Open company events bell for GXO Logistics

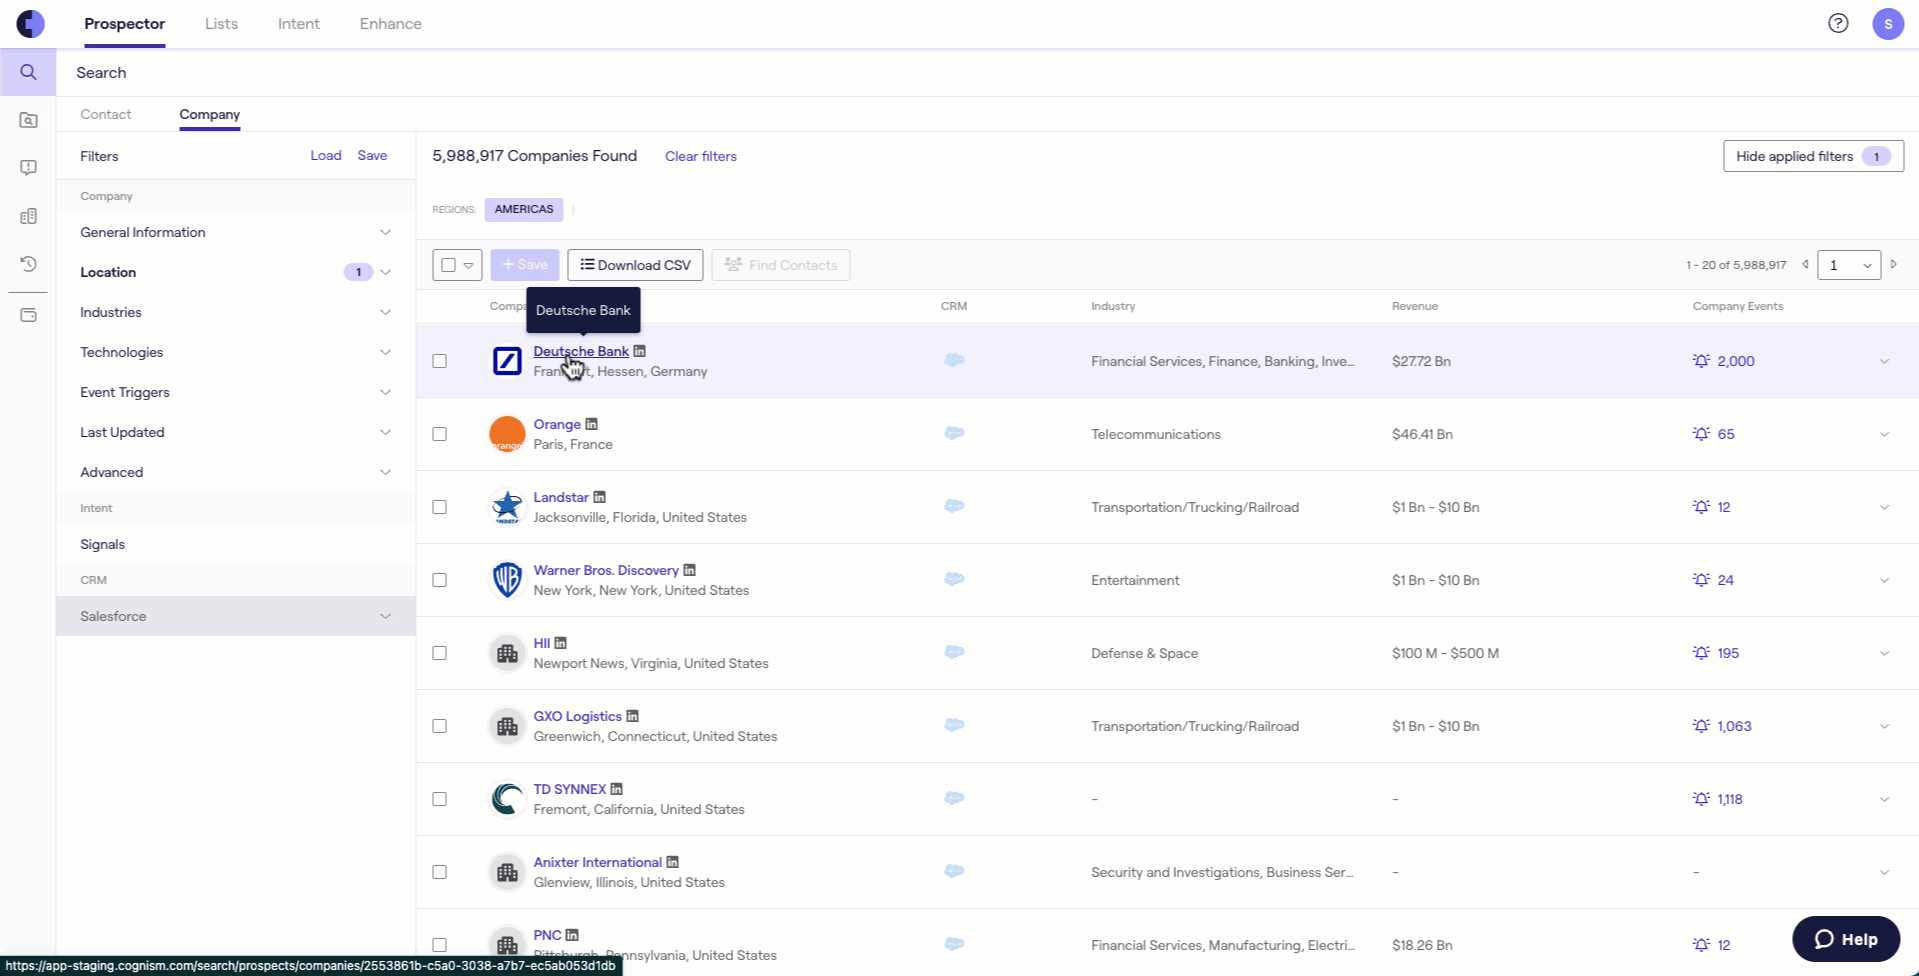1701,726
